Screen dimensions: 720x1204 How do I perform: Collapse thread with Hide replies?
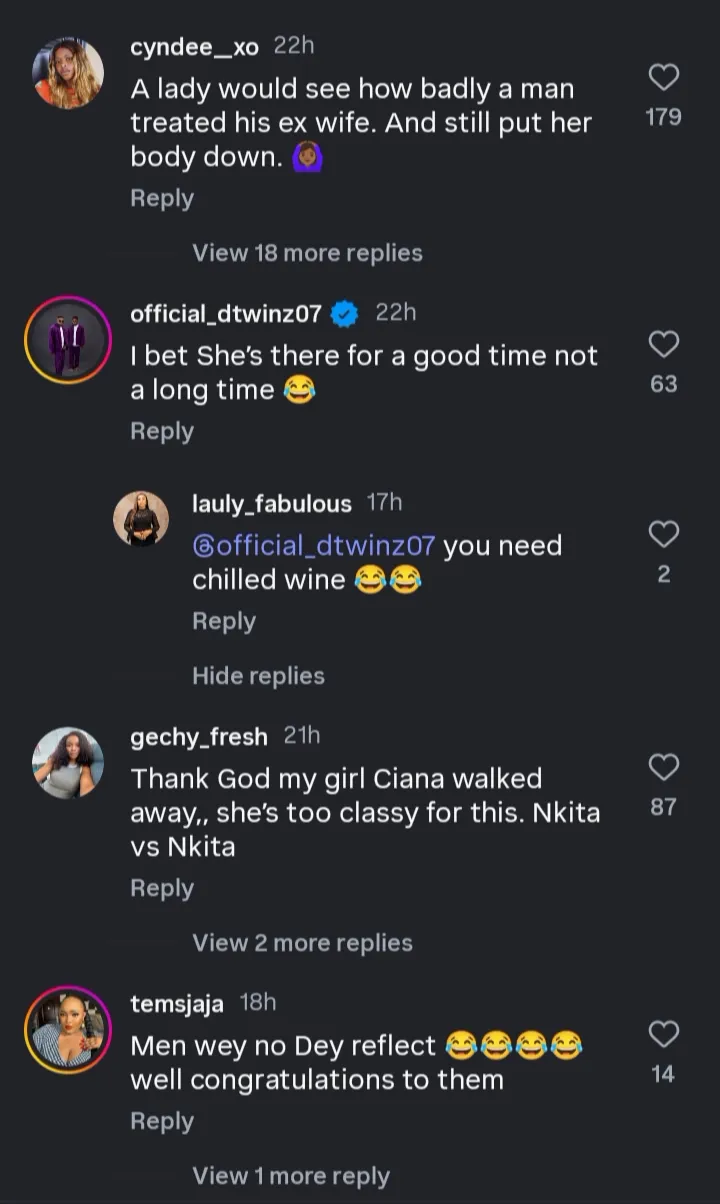pos(258,676)
